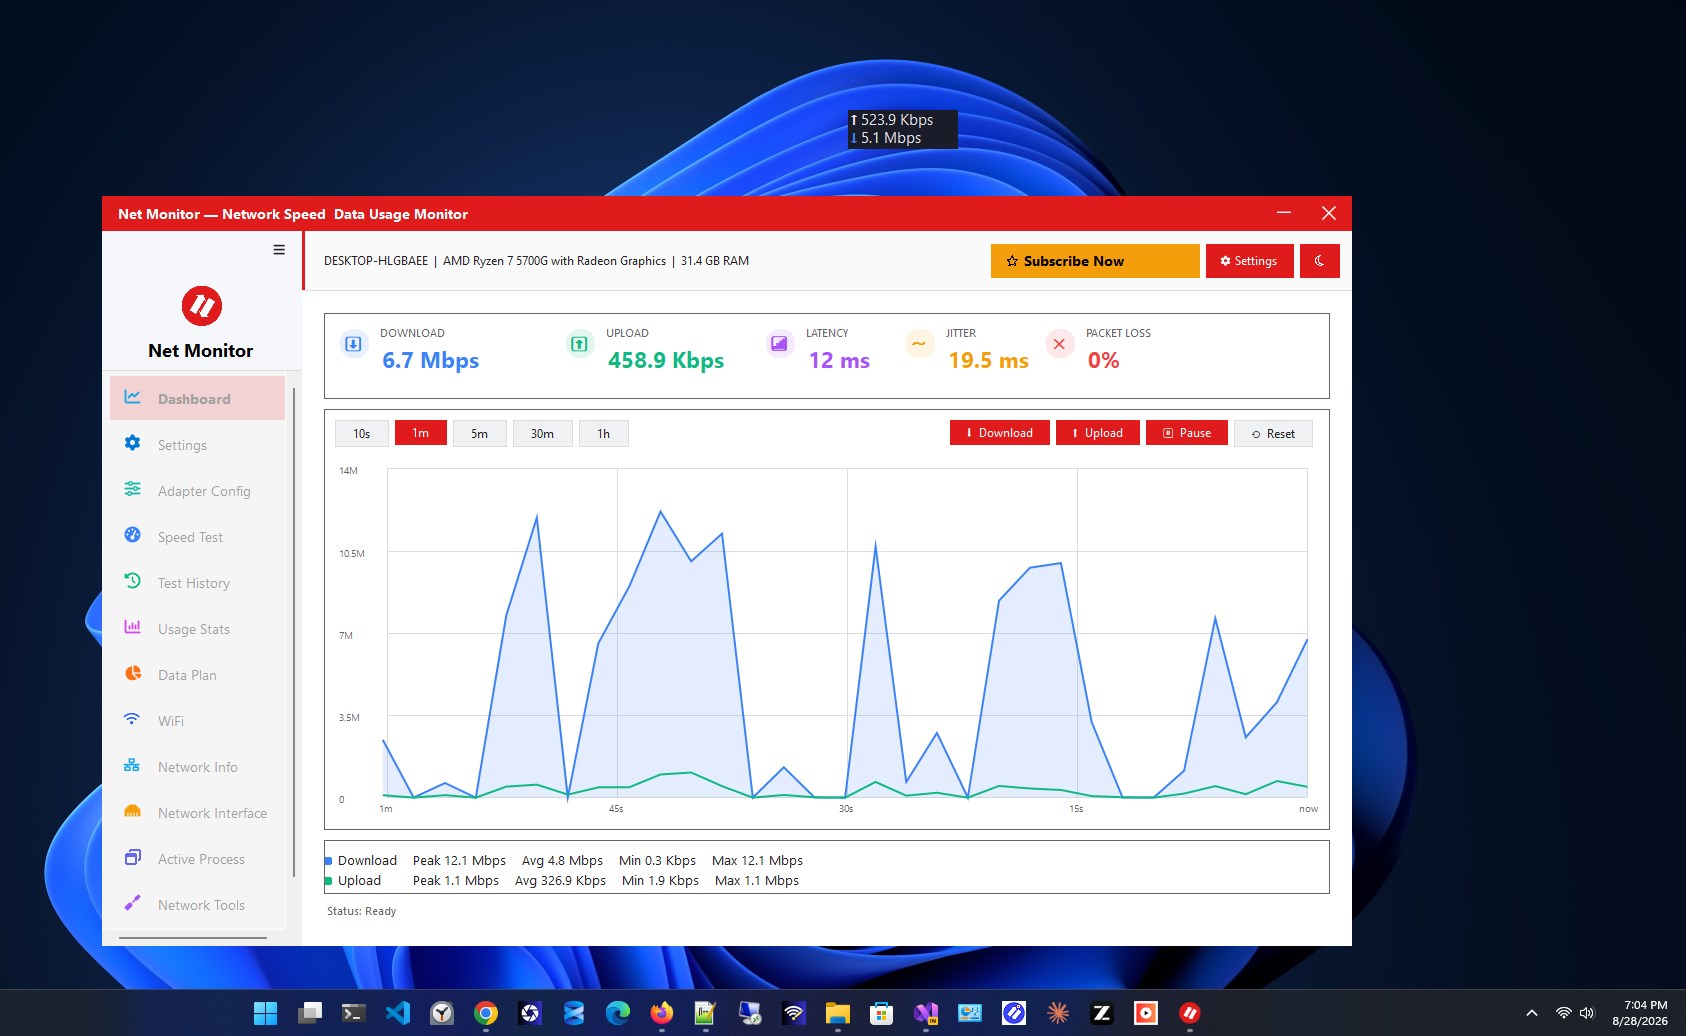Click the green Upload legend swatch

[x=328, y=881]
